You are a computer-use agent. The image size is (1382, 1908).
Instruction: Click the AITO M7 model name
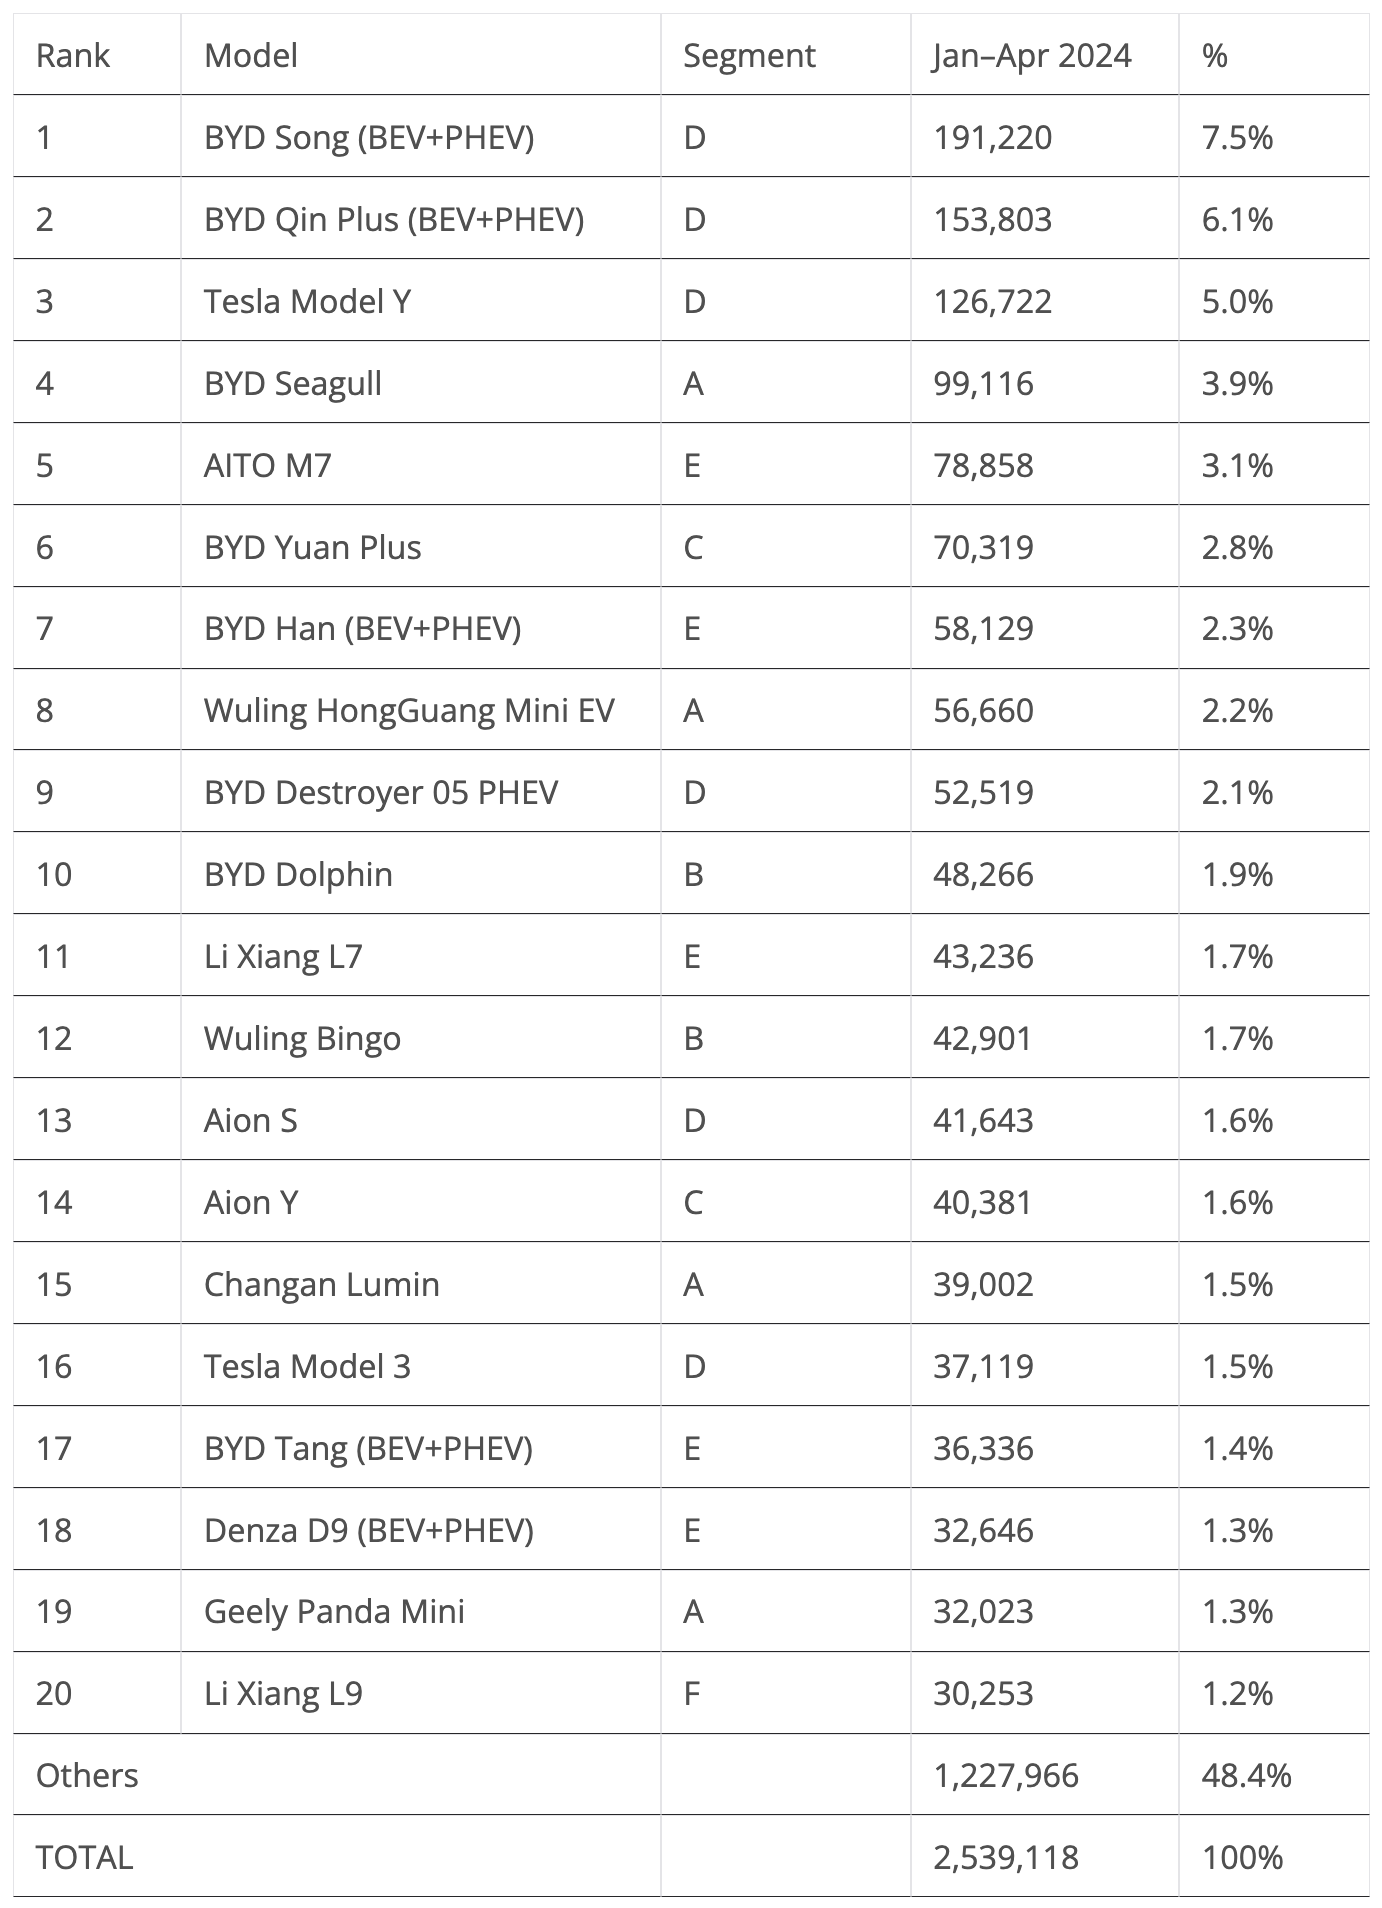[267, 465]
